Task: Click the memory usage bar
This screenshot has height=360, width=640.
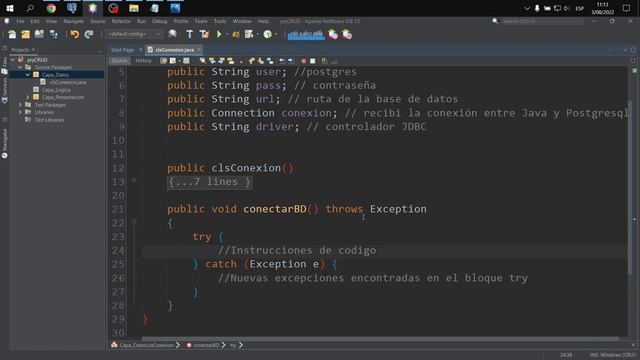Action: click(306, 34)
